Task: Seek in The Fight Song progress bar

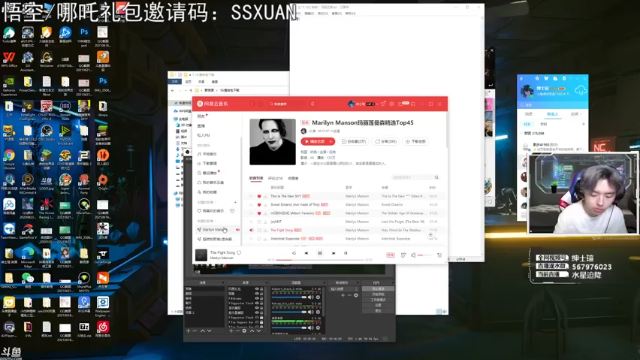Action: click(x=320, y=260)
